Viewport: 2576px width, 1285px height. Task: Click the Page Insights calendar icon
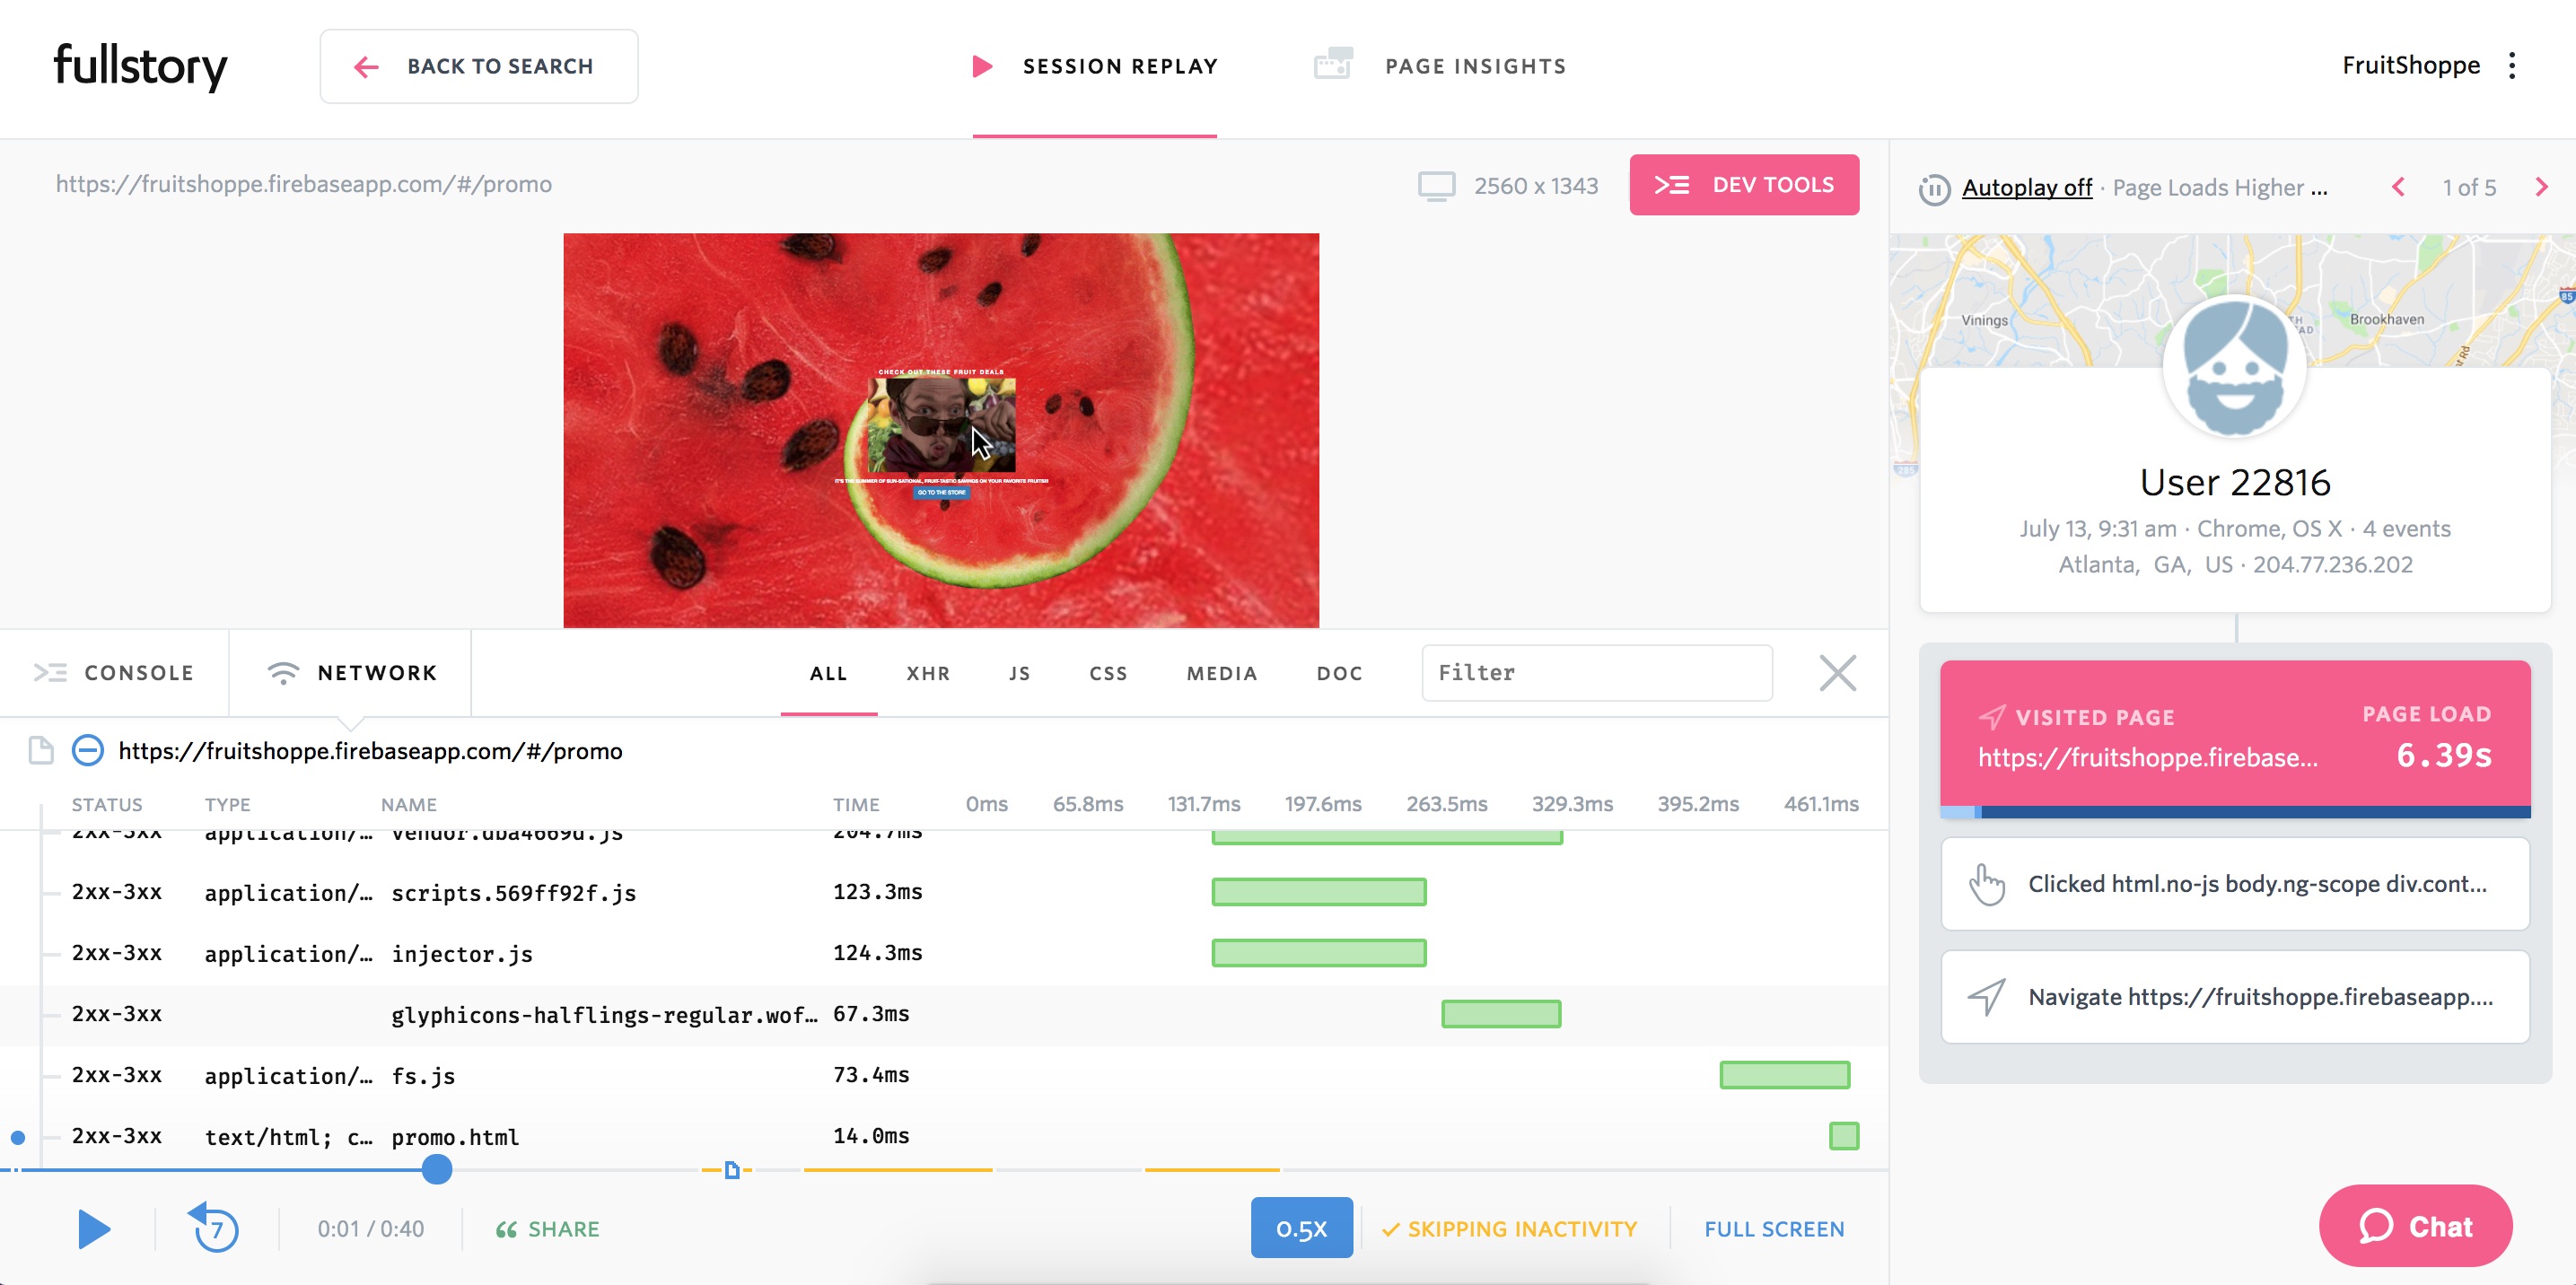pos(1333,63)
